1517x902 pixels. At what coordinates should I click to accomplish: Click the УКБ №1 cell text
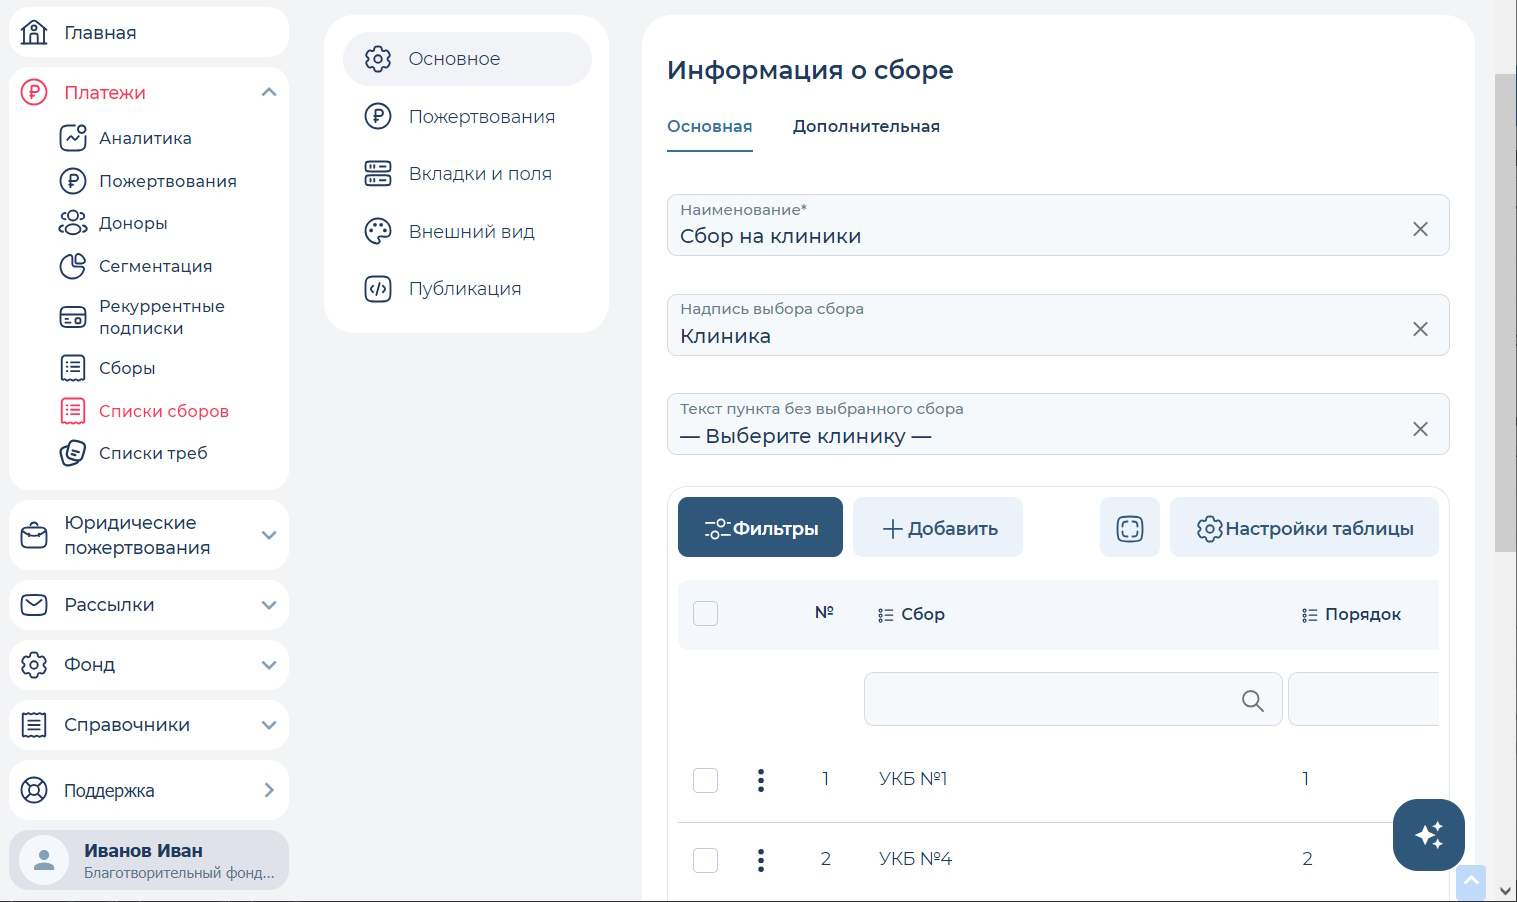tap(913, 779)
